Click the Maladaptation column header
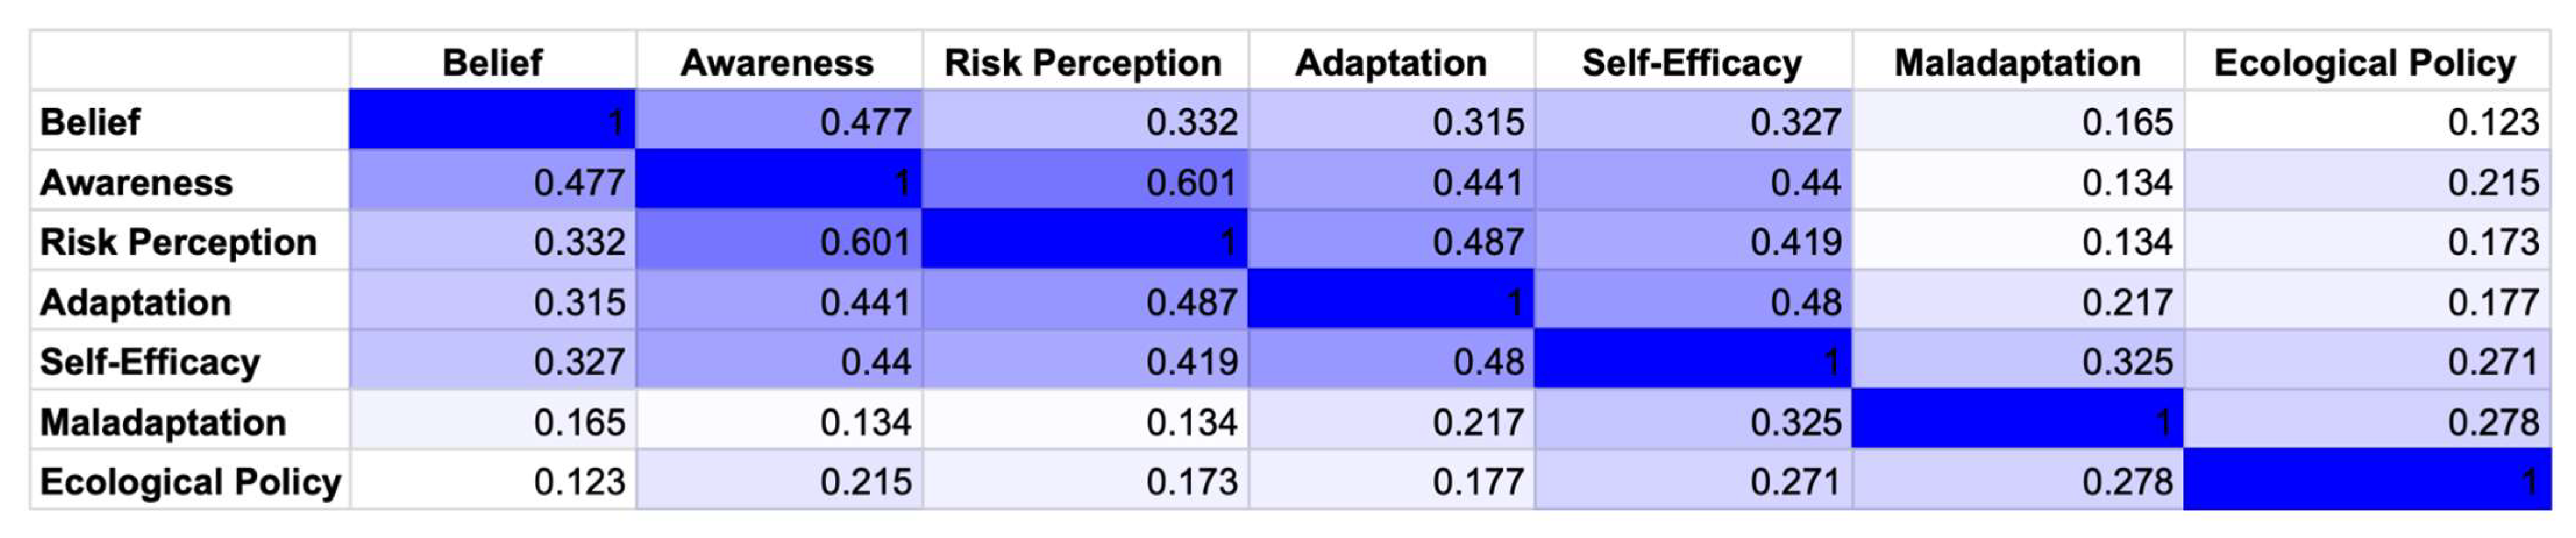This screenshot has height=538, width=2576. coord(2016,62)
